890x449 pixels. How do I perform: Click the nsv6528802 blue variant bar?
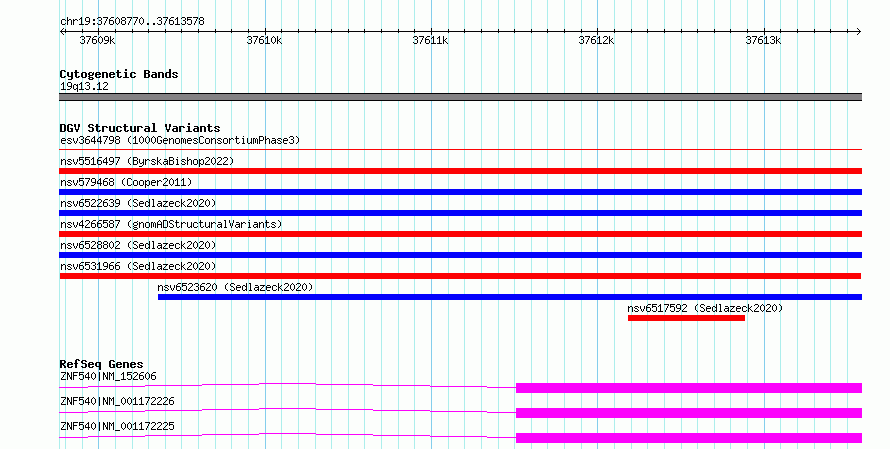[460, 255]
